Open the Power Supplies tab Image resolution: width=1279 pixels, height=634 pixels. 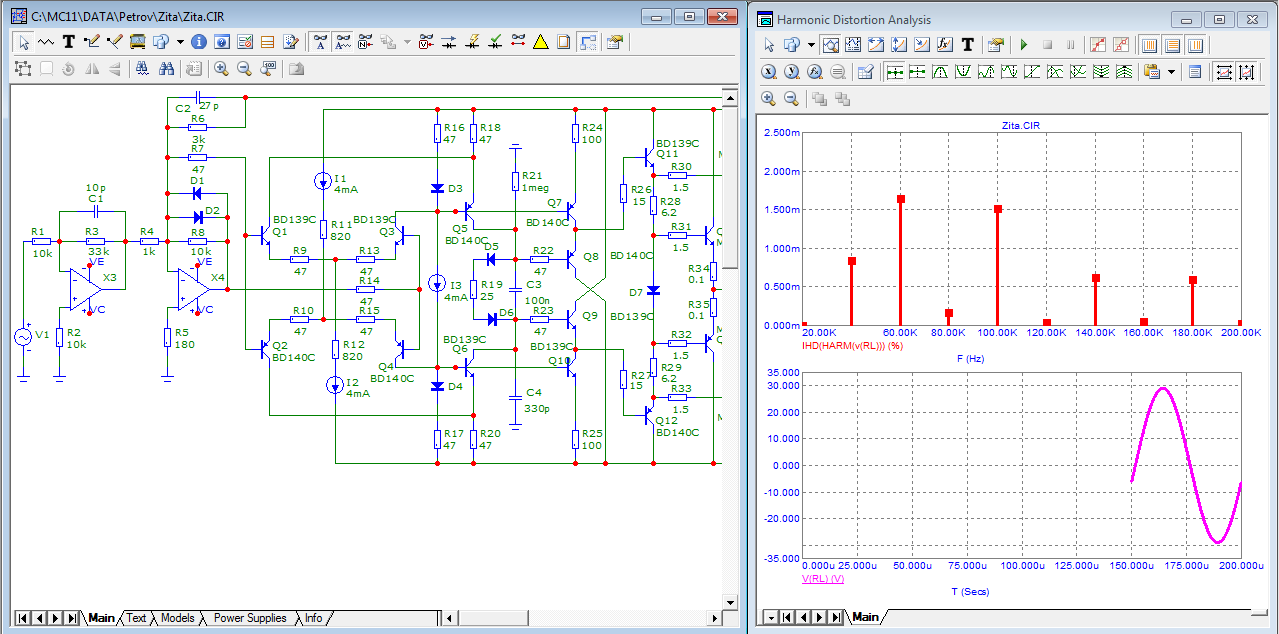point(249,618)
